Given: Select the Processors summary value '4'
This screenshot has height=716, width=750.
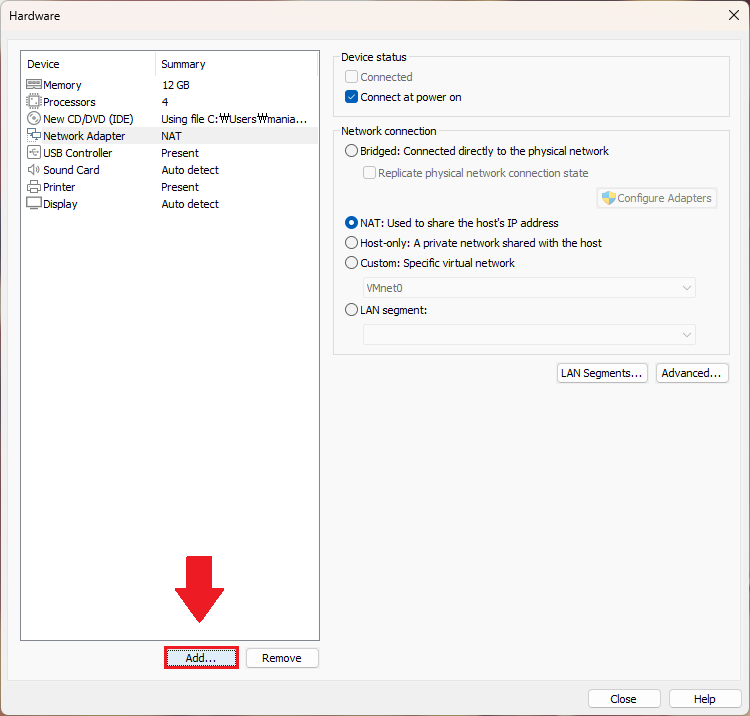Looking at the screenshot, I should click(x=165, y=102).
